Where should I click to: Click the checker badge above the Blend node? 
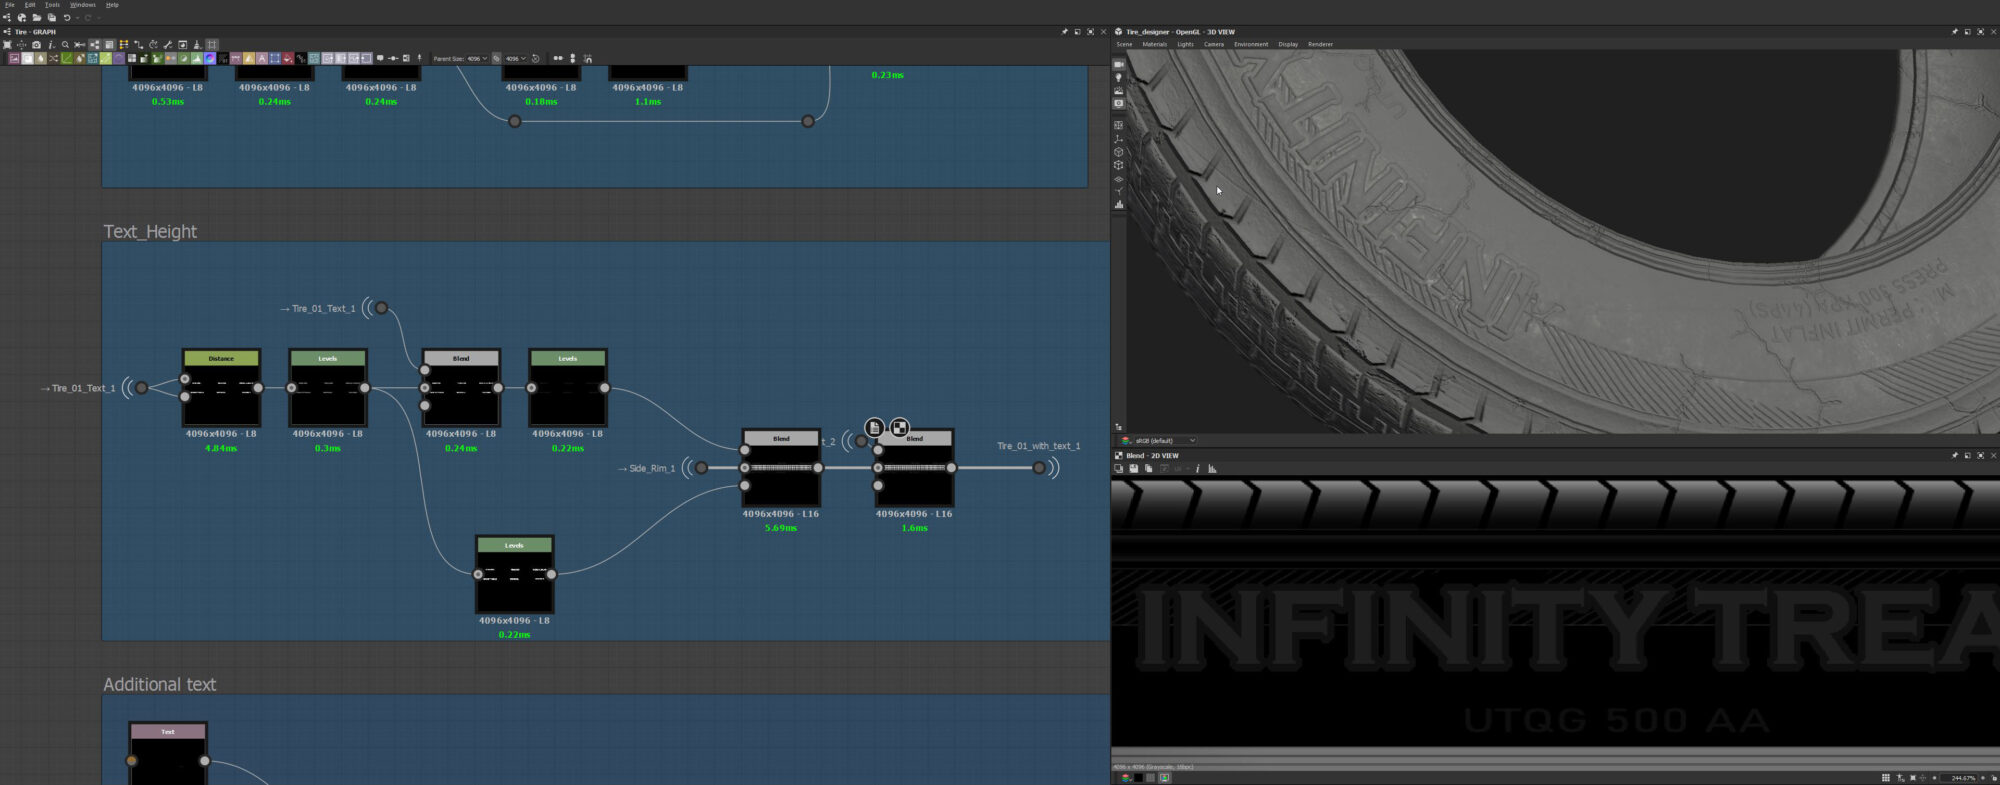pos(900,427)
